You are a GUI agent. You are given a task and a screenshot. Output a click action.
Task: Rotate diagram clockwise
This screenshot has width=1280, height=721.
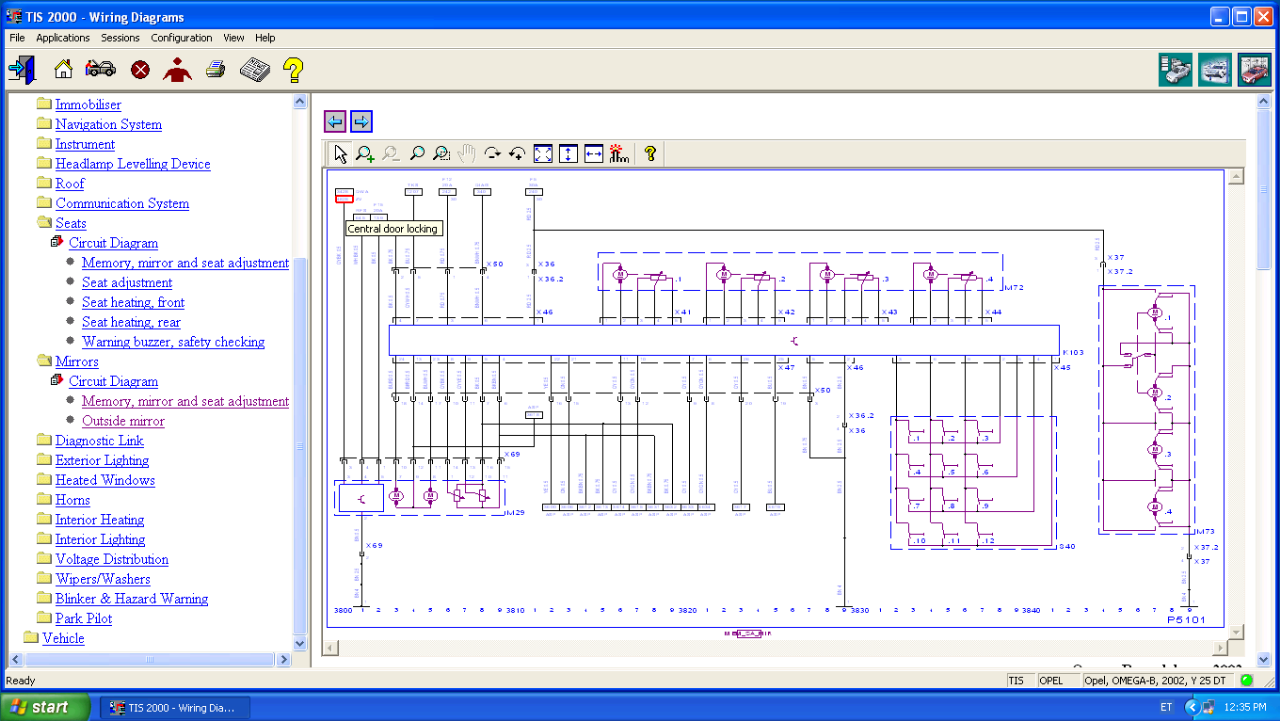[x=492, y=154]
